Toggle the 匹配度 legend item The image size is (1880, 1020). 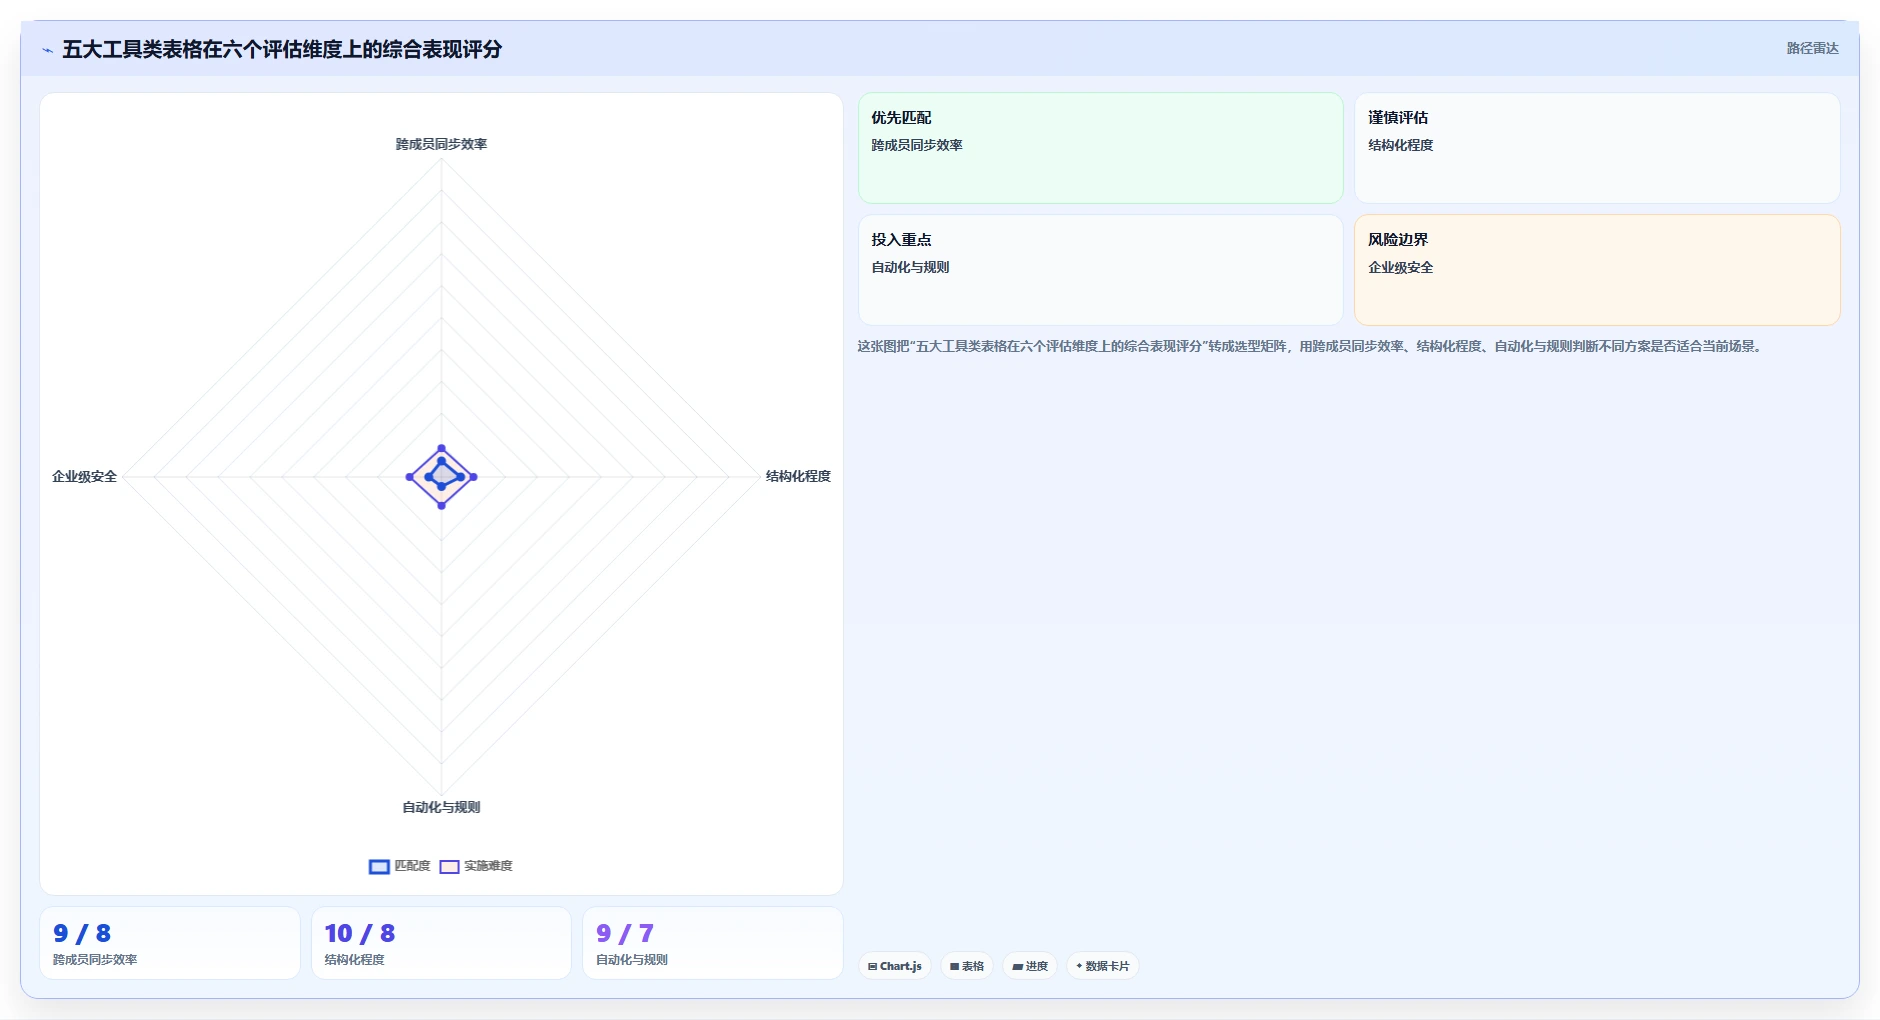(x=400, y=866)
